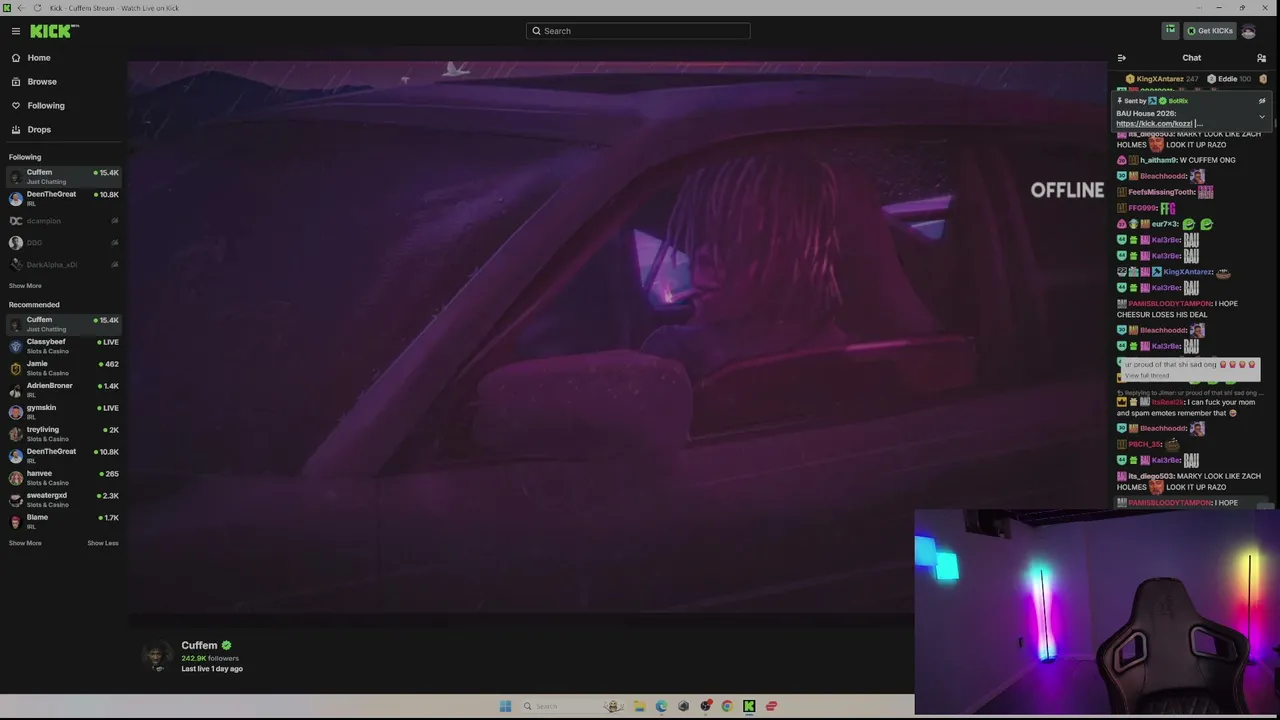Open Classybeef recommended channel
The image size is (1280, 720).
click(64, 346)
